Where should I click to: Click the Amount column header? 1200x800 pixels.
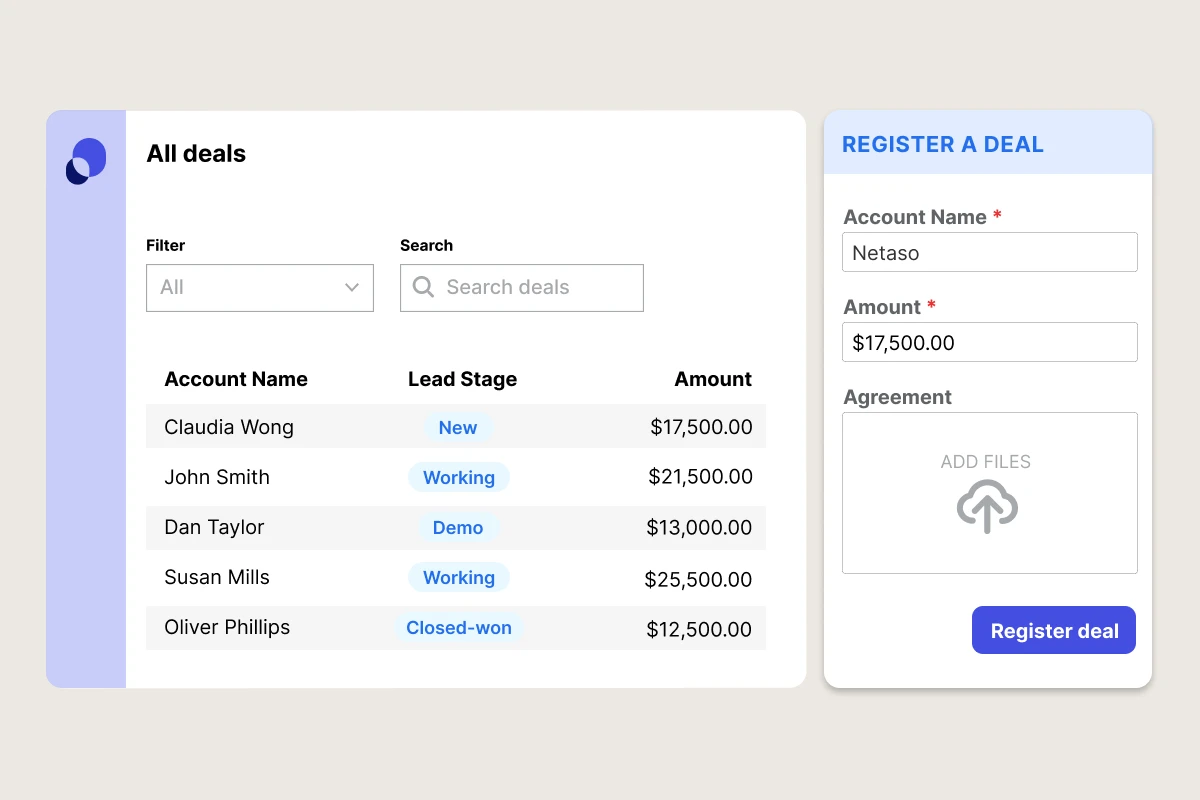(713, 379)
